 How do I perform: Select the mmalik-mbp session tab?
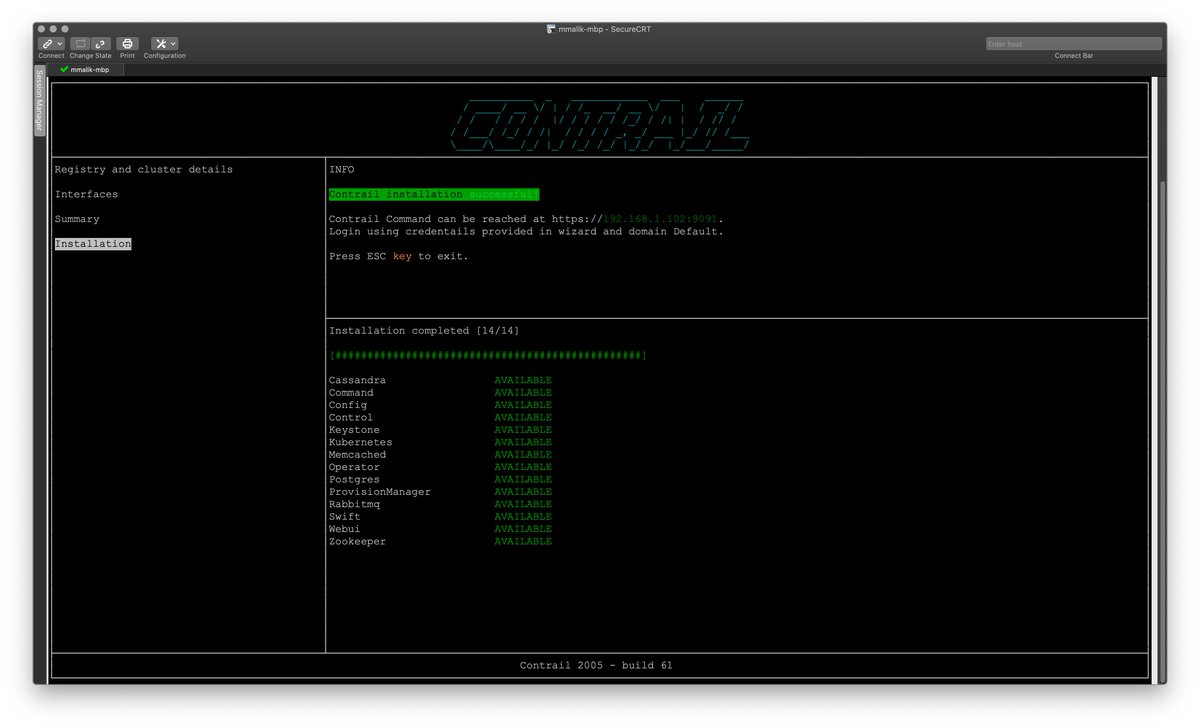click(85, 70)
